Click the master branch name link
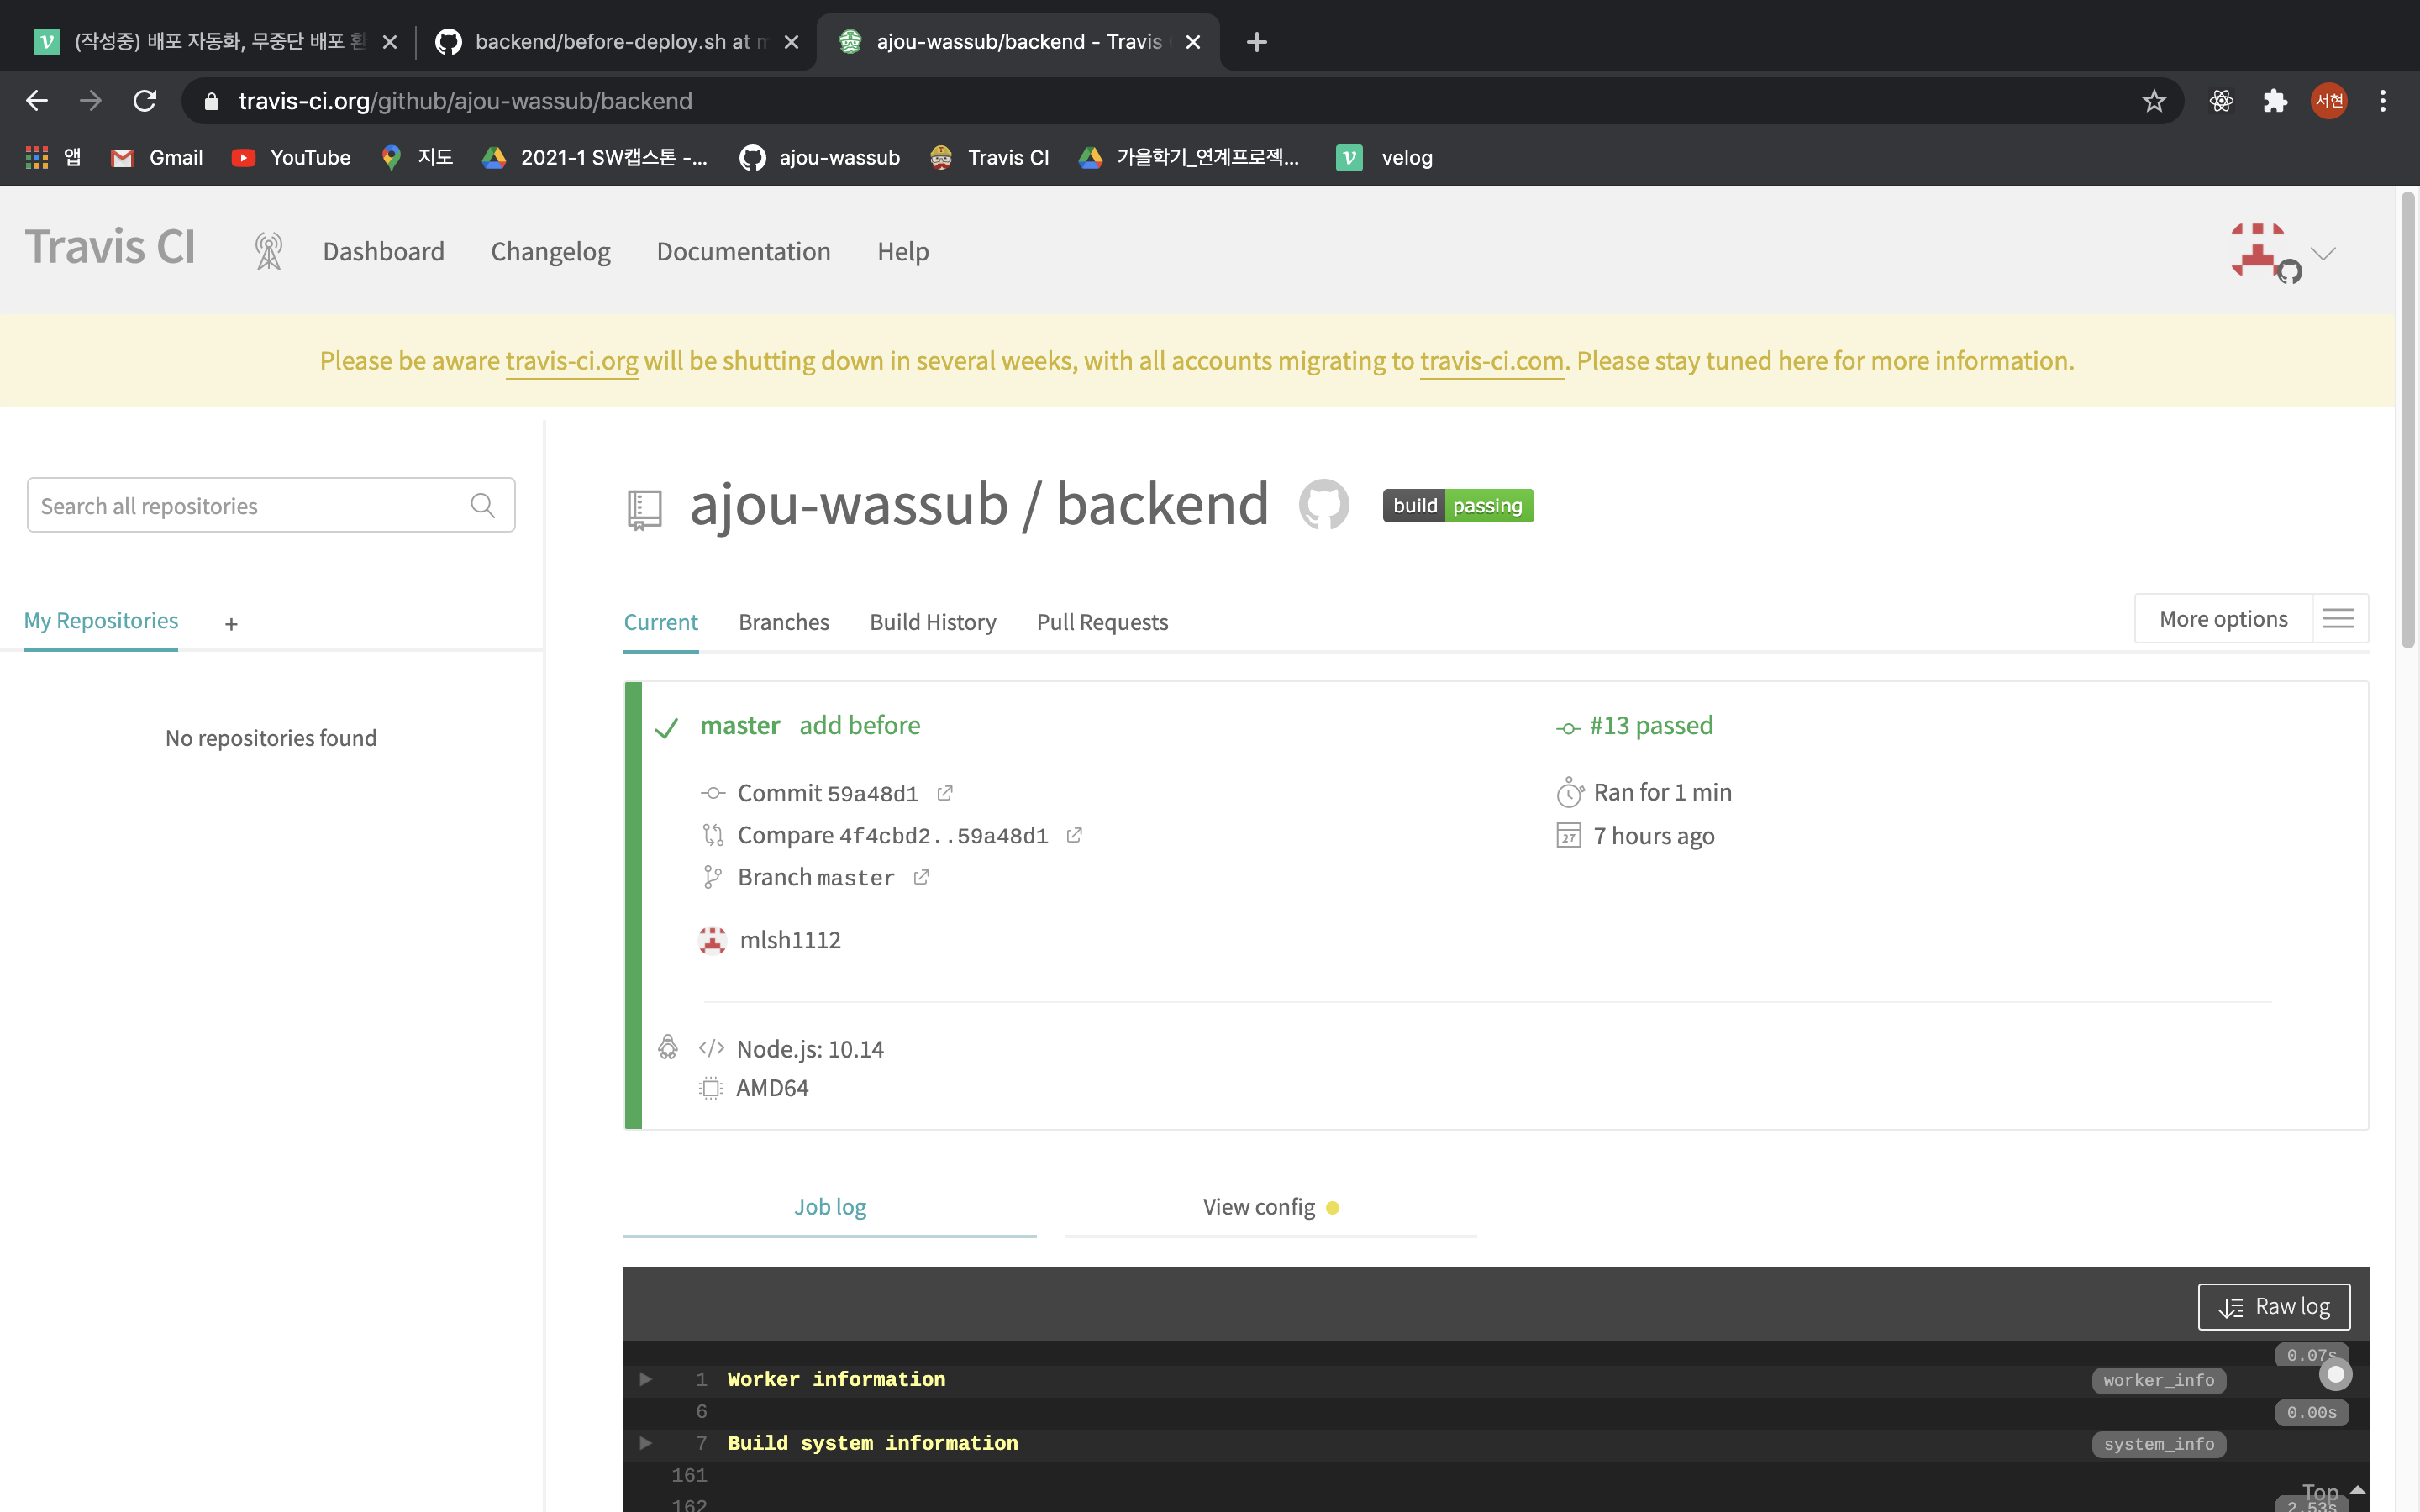This screenshot has width=2420, height=1512. (x=739, y=725)
